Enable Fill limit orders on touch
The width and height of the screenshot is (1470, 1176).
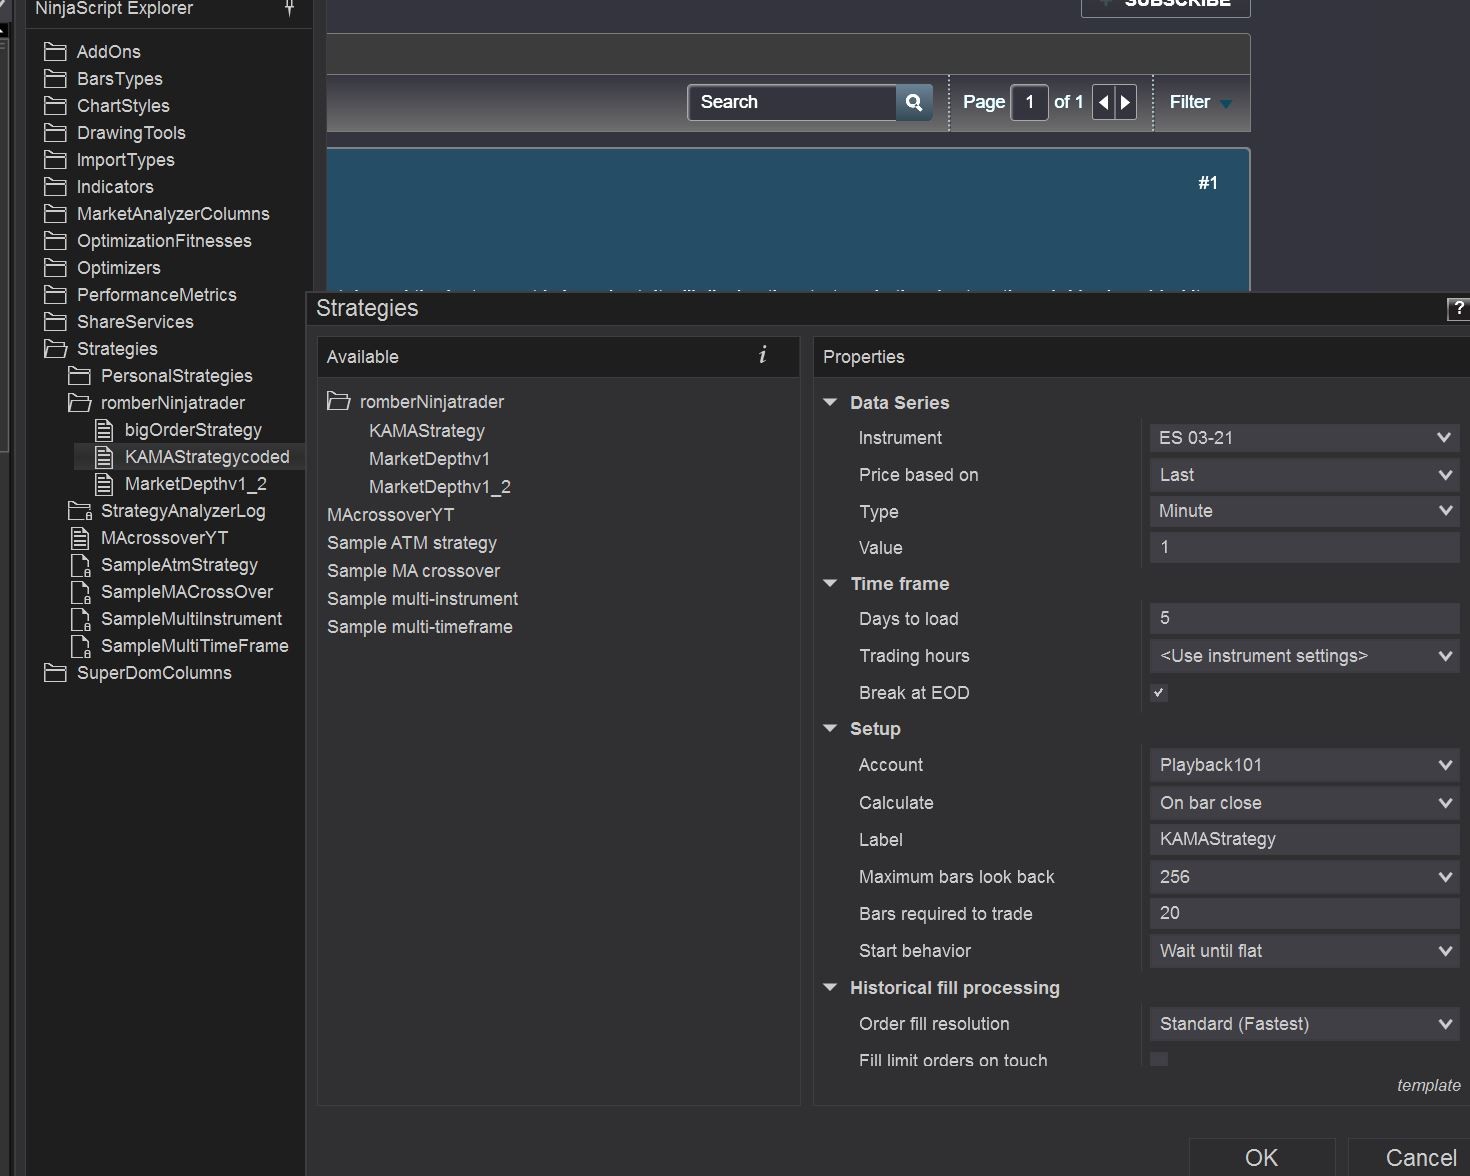(x=1159, y=1059)
